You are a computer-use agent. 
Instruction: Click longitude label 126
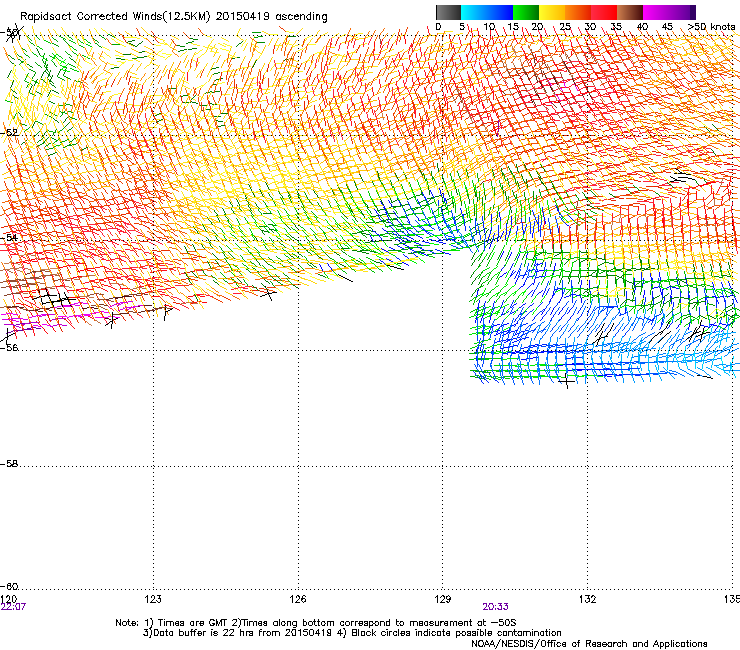pyautogui.click(x=298, y=599)
